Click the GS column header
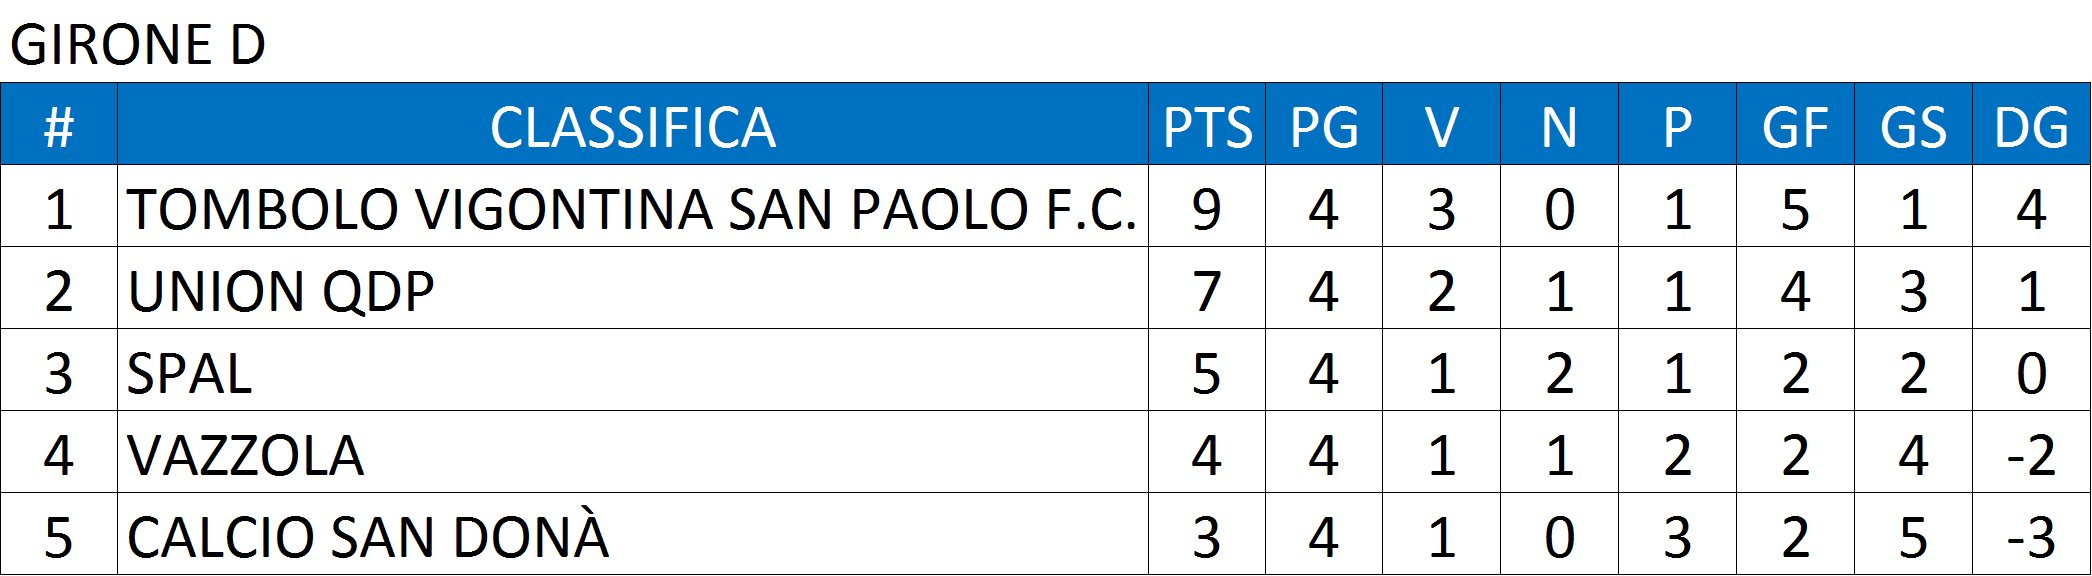 tap(1913, 125)
